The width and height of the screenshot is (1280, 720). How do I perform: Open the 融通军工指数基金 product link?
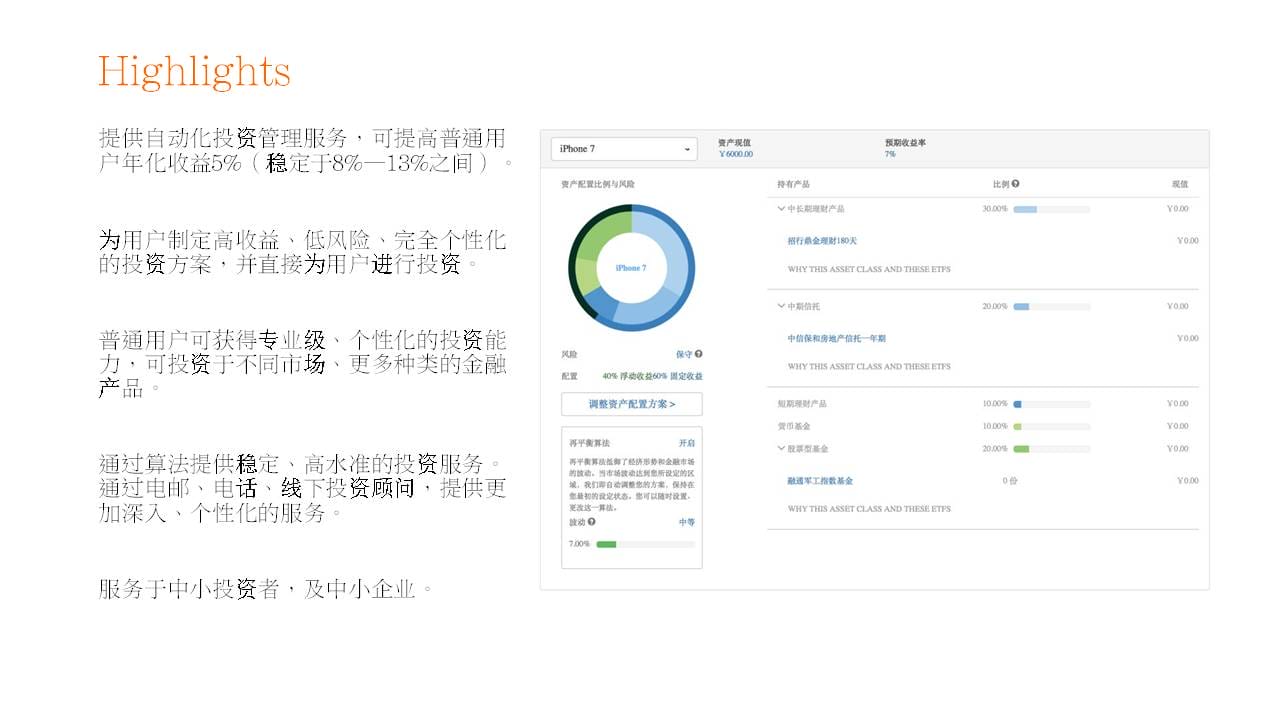point(820,481)
